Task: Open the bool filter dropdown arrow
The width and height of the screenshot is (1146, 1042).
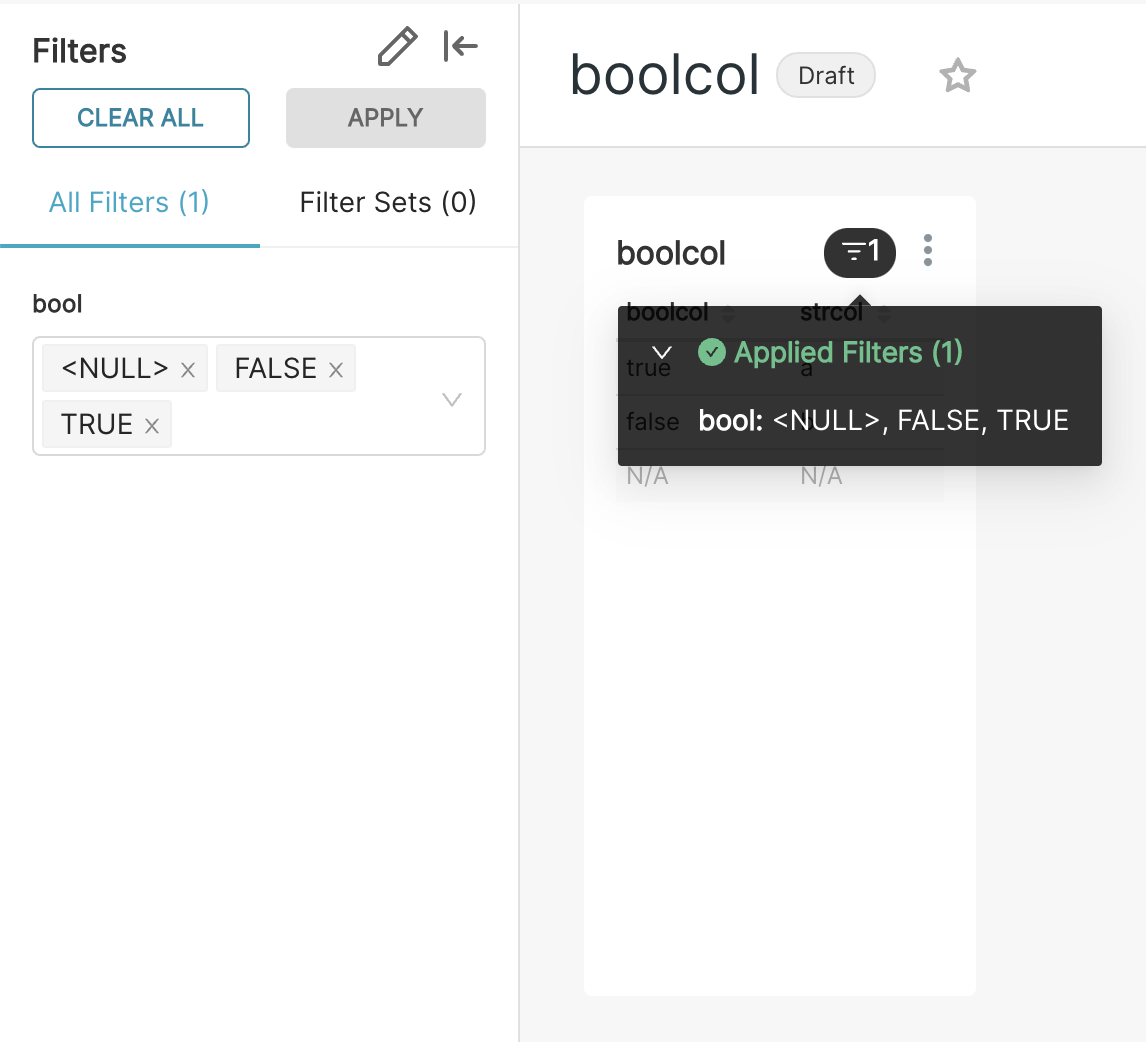Action: point(452,399)
